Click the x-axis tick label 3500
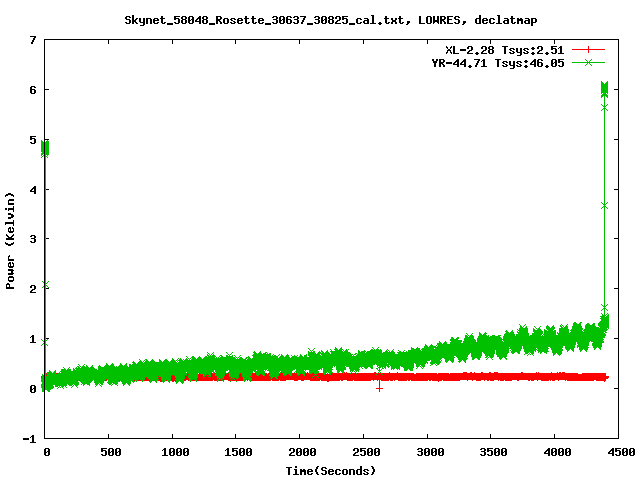 point(493,452)
